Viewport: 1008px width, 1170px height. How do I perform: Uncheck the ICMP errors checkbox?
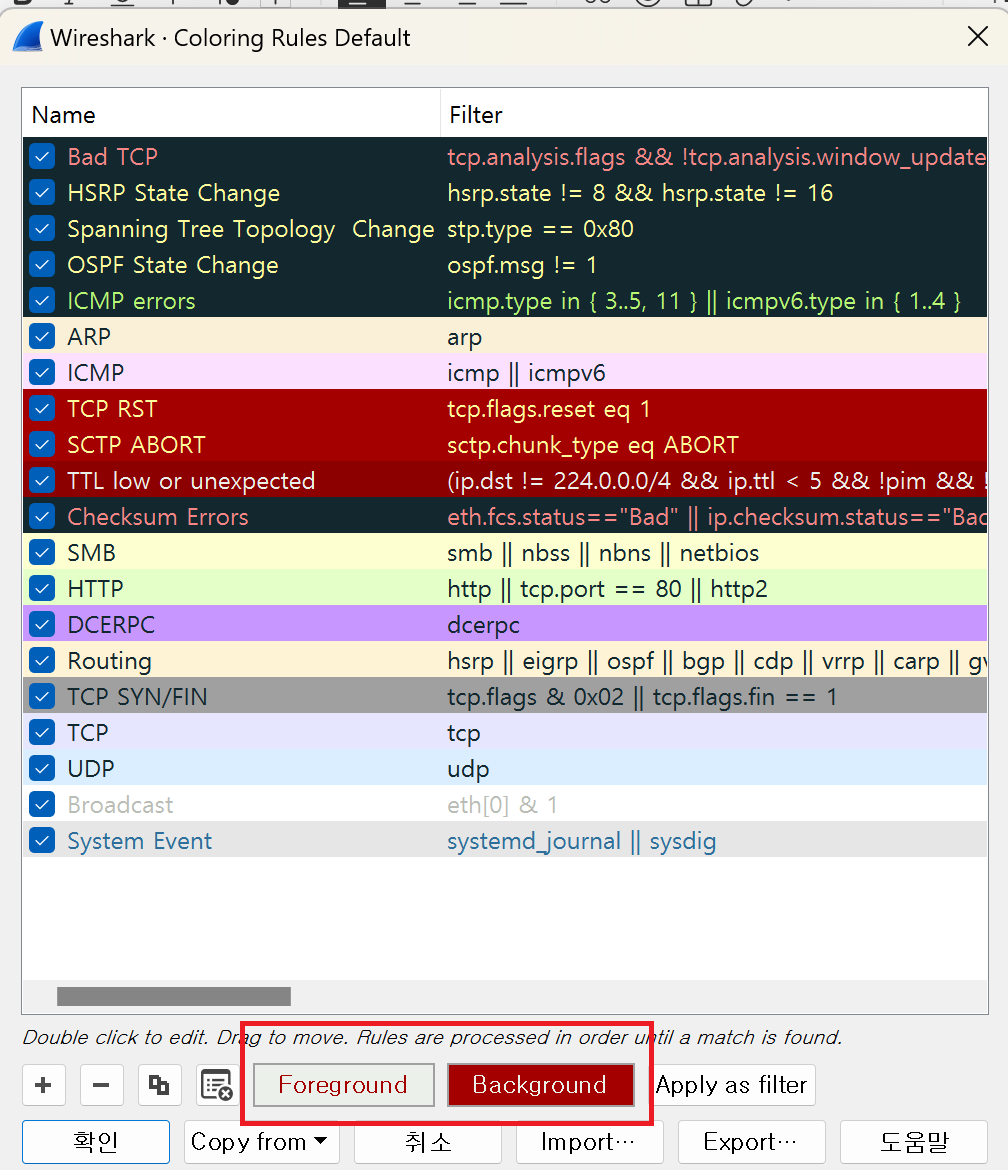pyautogui.click(x=43, y=301)
